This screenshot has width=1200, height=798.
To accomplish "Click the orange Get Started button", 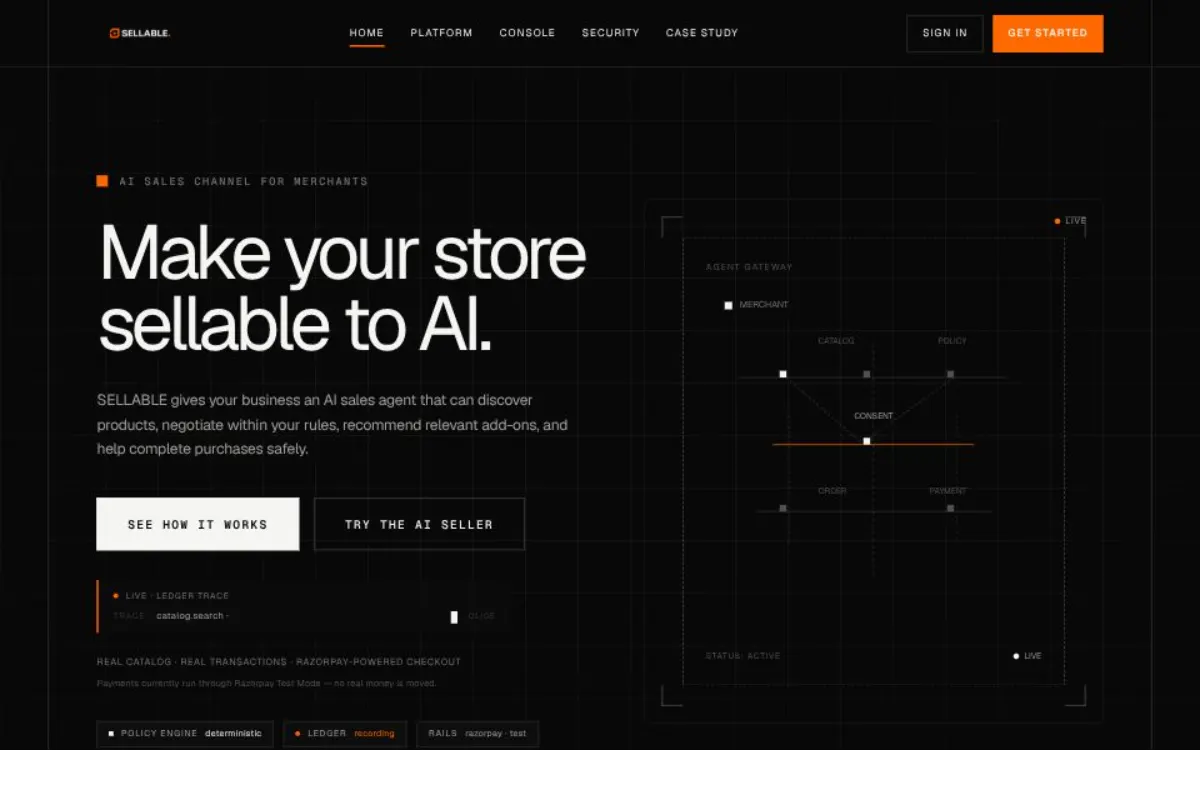I will pyautogui.click(x=1048, y=33).
